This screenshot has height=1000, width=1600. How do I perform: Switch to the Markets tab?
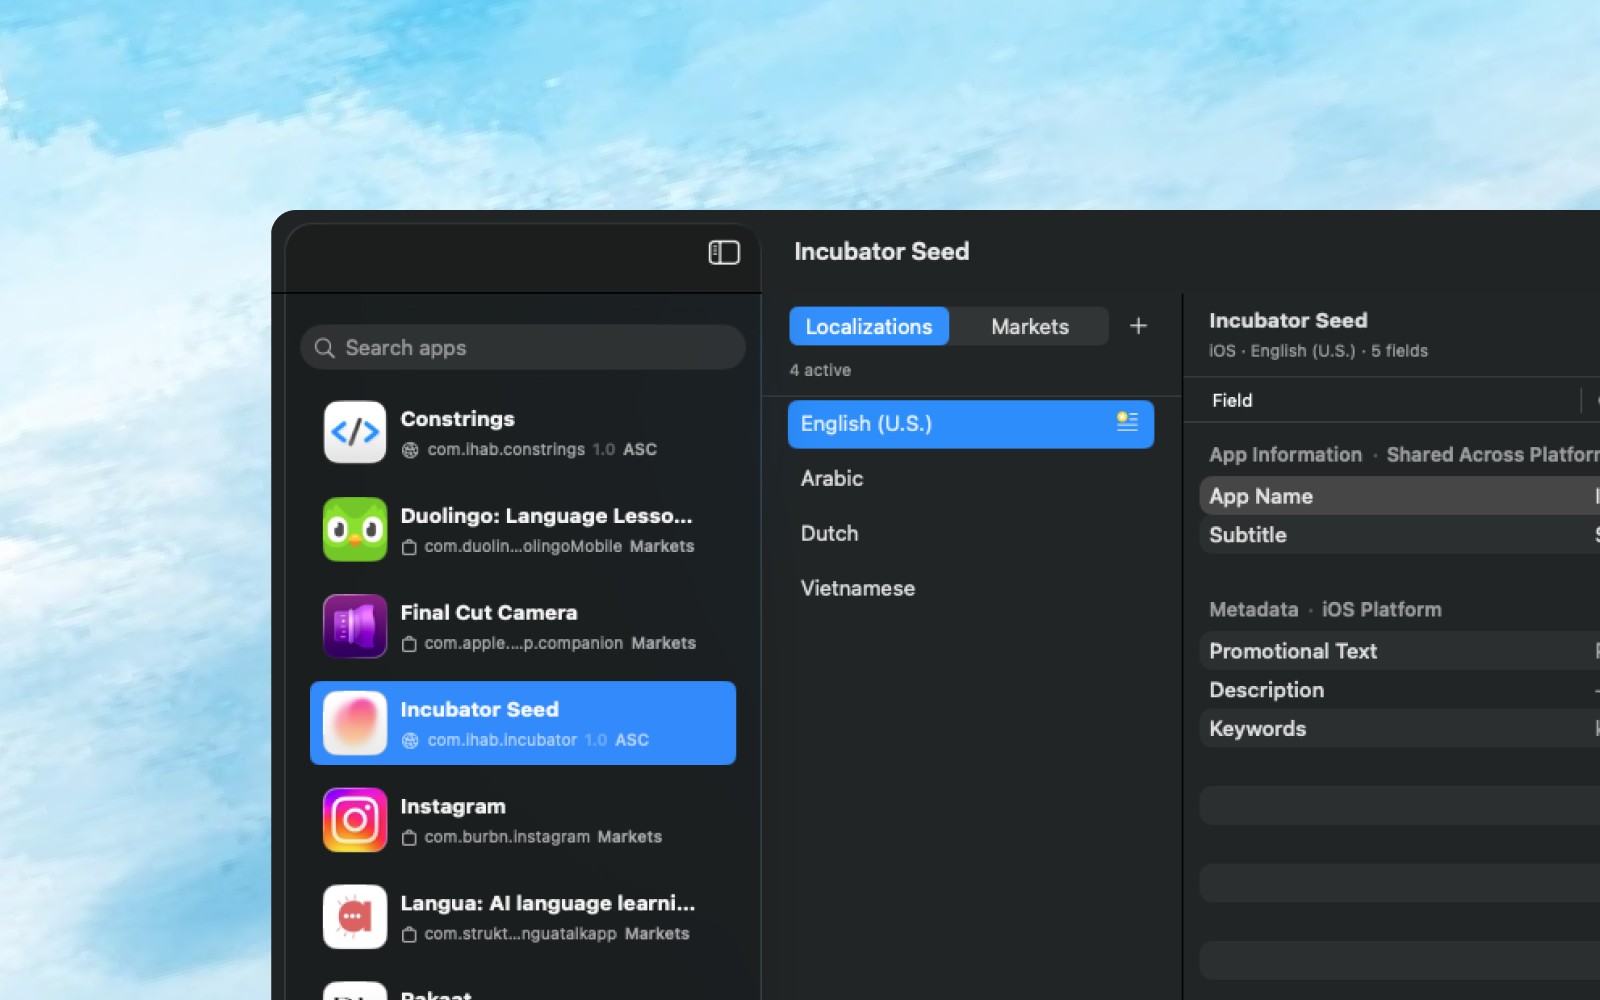pos(1030,326)
